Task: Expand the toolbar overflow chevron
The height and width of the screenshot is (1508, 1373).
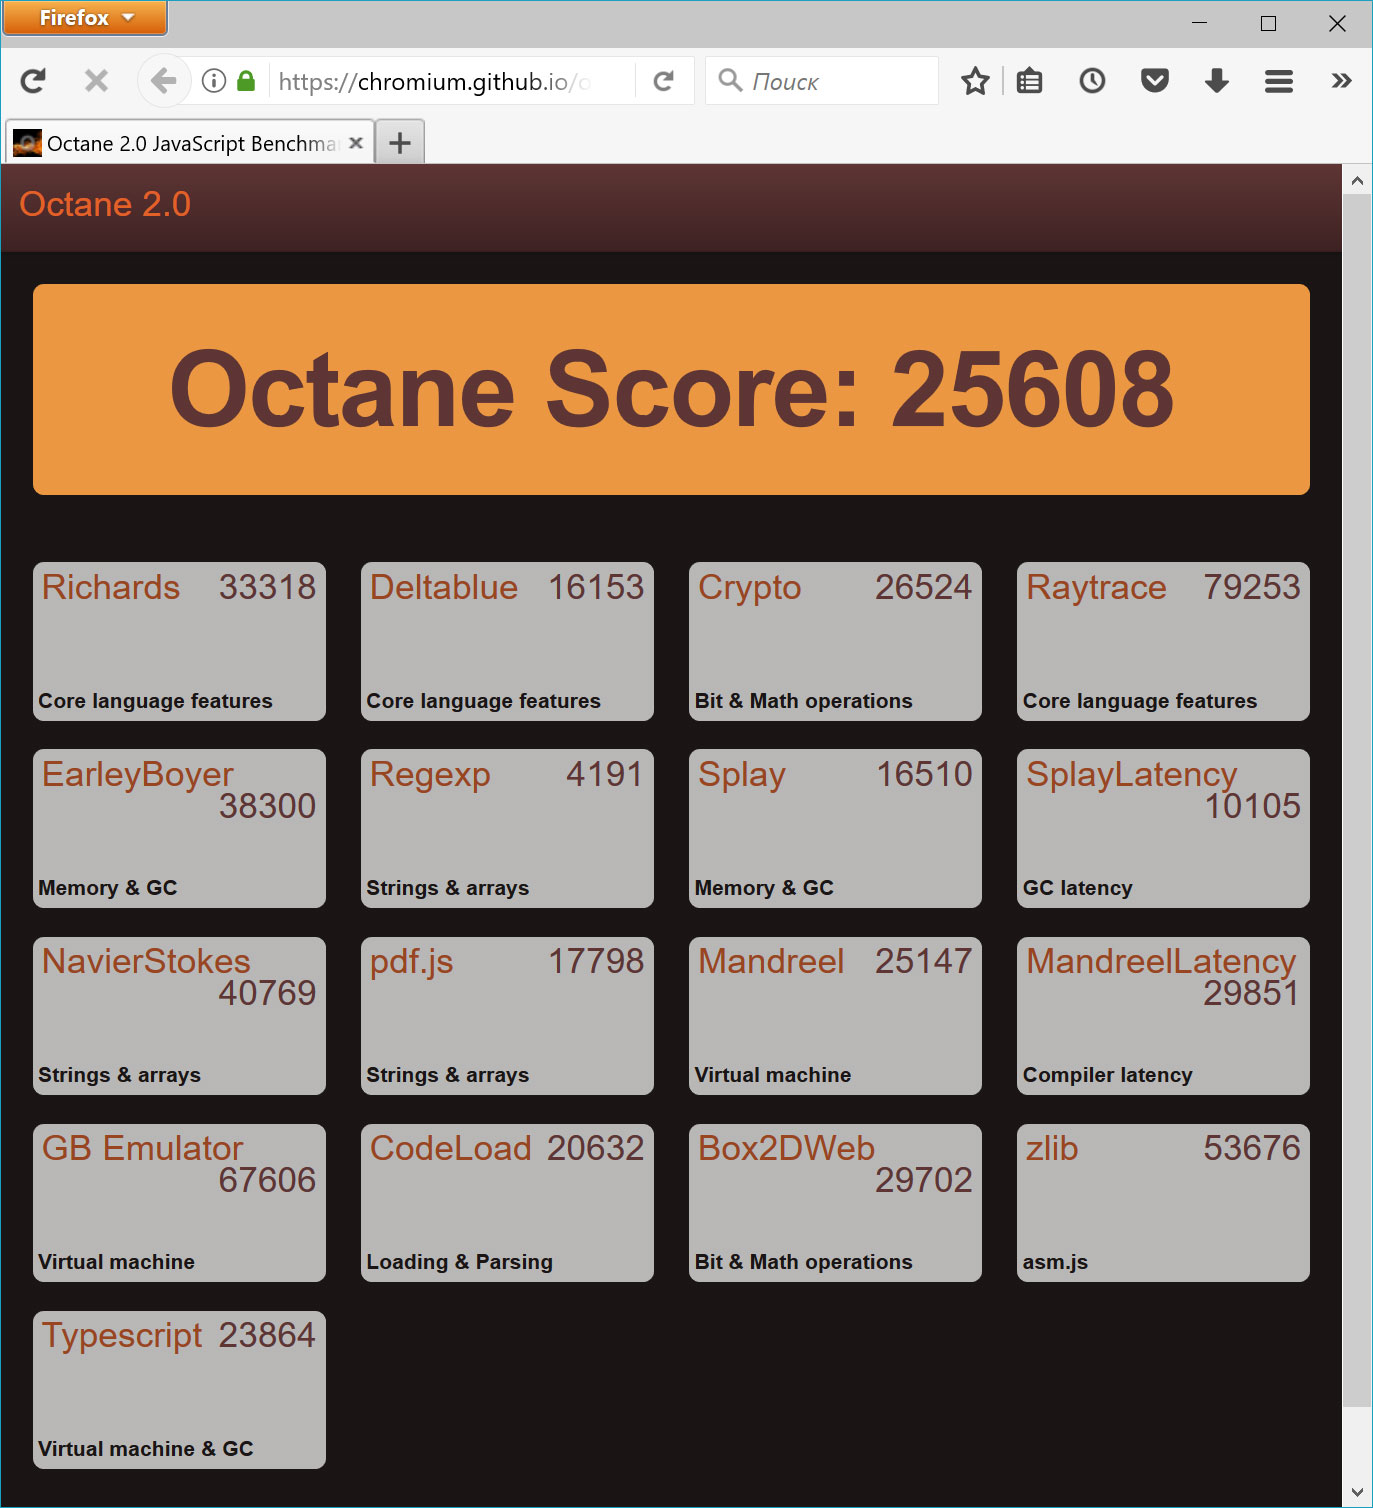Action: tap(1341, 81)
